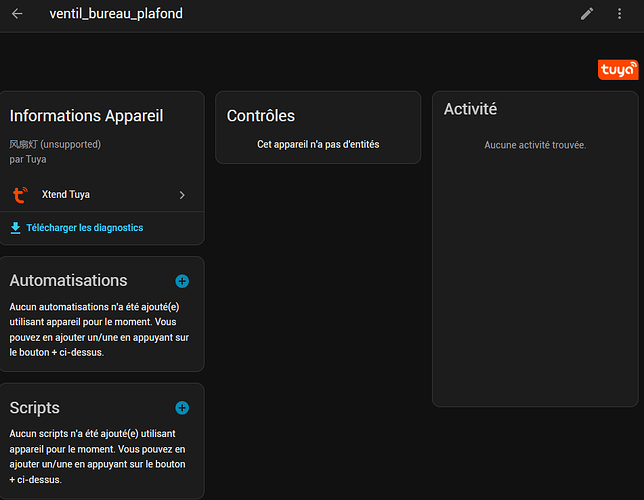The width and height of the screenshot is (644, 500).
Task: Select the Contrôles card heading
Action: tap(261, 116)
